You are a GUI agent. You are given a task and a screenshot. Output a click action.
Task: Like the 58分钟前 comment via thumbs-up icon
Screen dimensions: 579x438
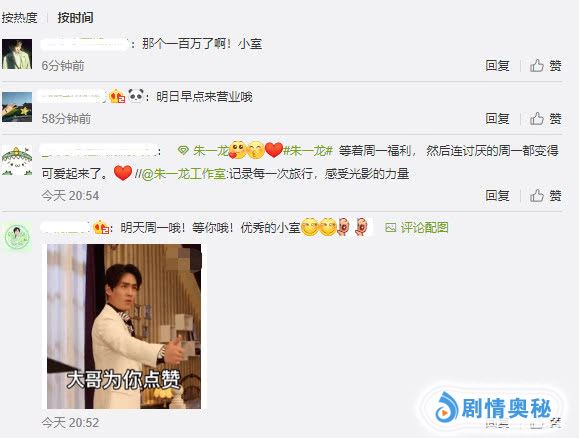coord(537,119)
